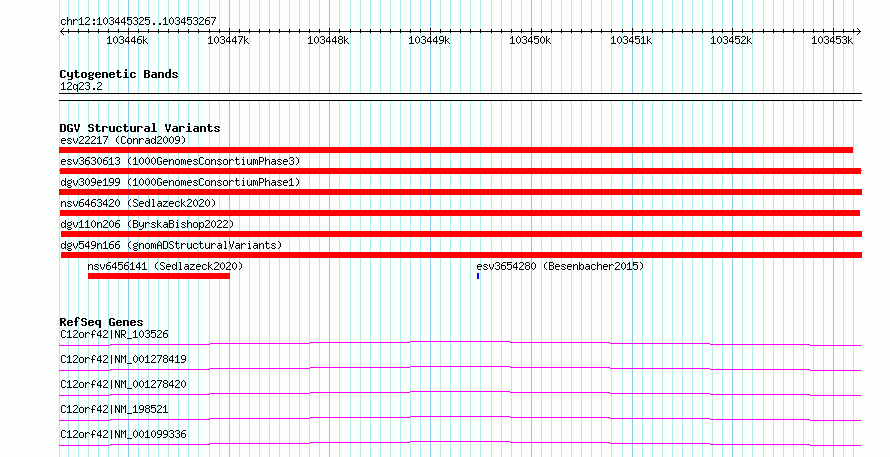Click the 103446k ruler tick label
The width and height of the screenshot is (890, 457).
[127, 40]
